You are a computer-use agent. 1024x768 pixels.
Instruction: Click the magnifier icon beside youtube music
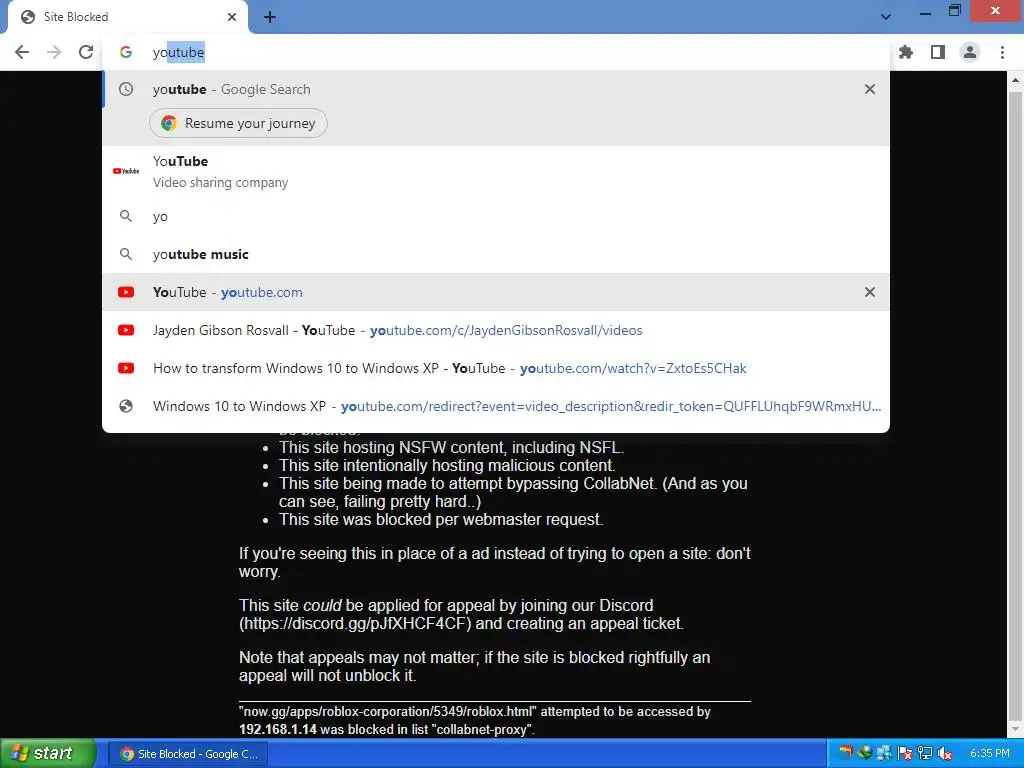[x=126, y=254]
